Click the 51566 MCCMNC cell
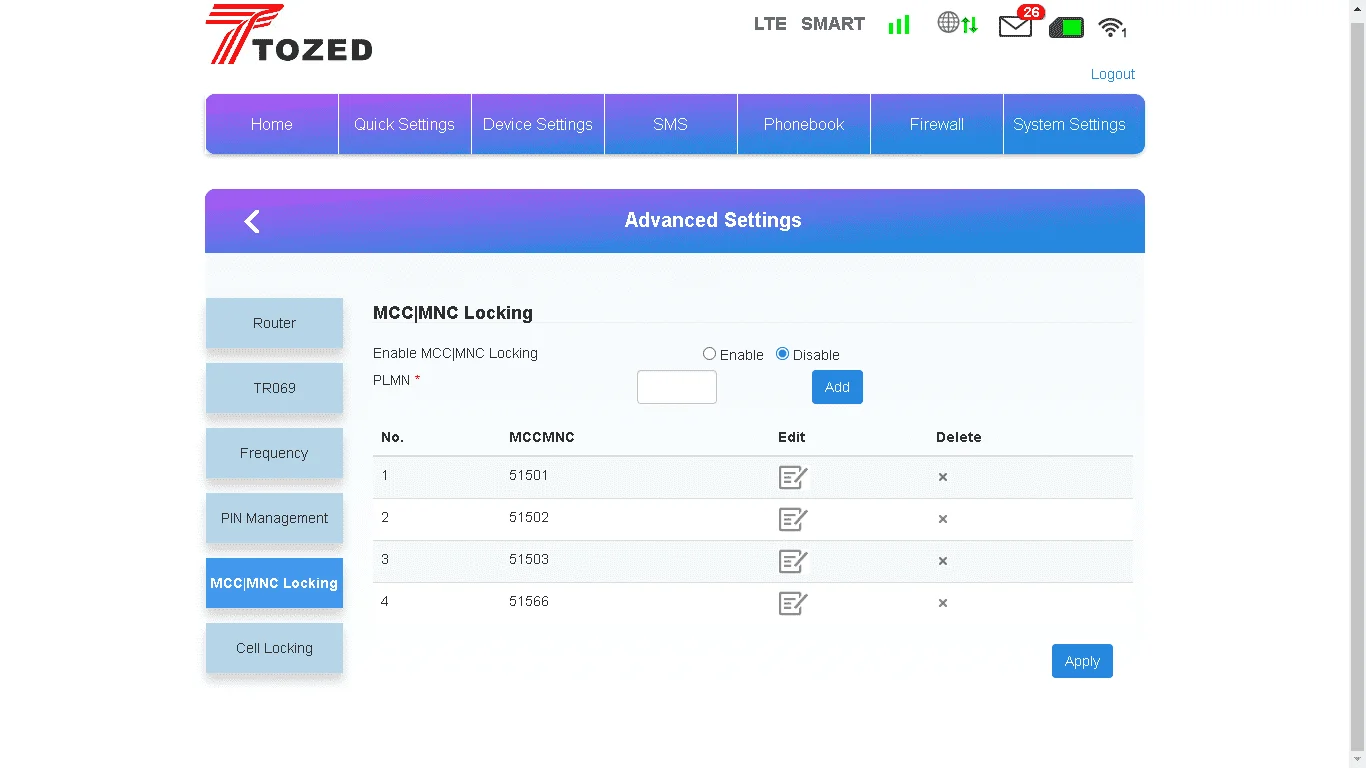This screenshot has height=768, width=1366. click(x=529, y=602)
